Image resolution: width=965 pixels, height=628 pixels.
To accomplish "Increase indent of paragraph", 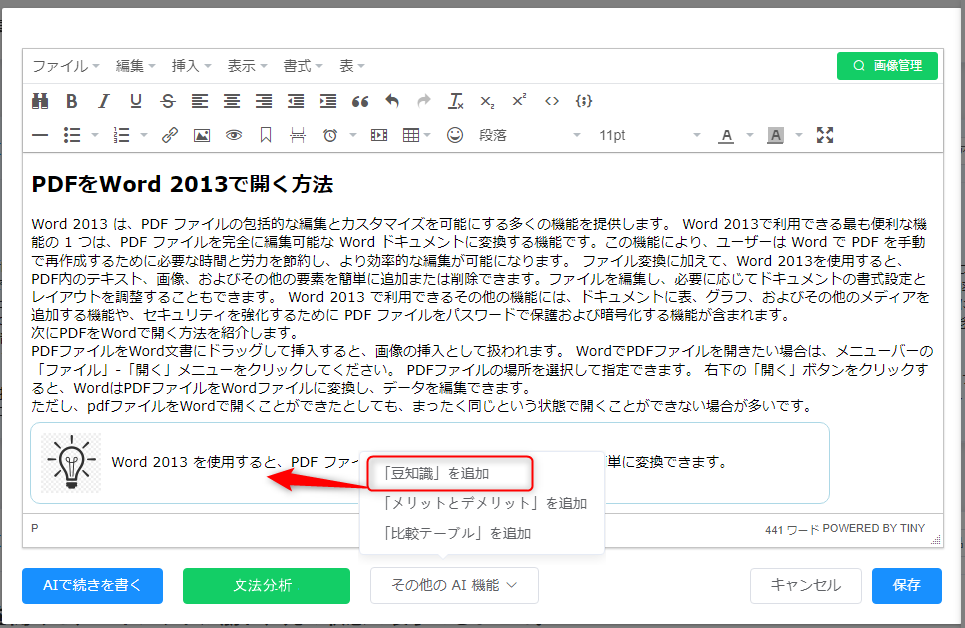I will coord(328,101).
